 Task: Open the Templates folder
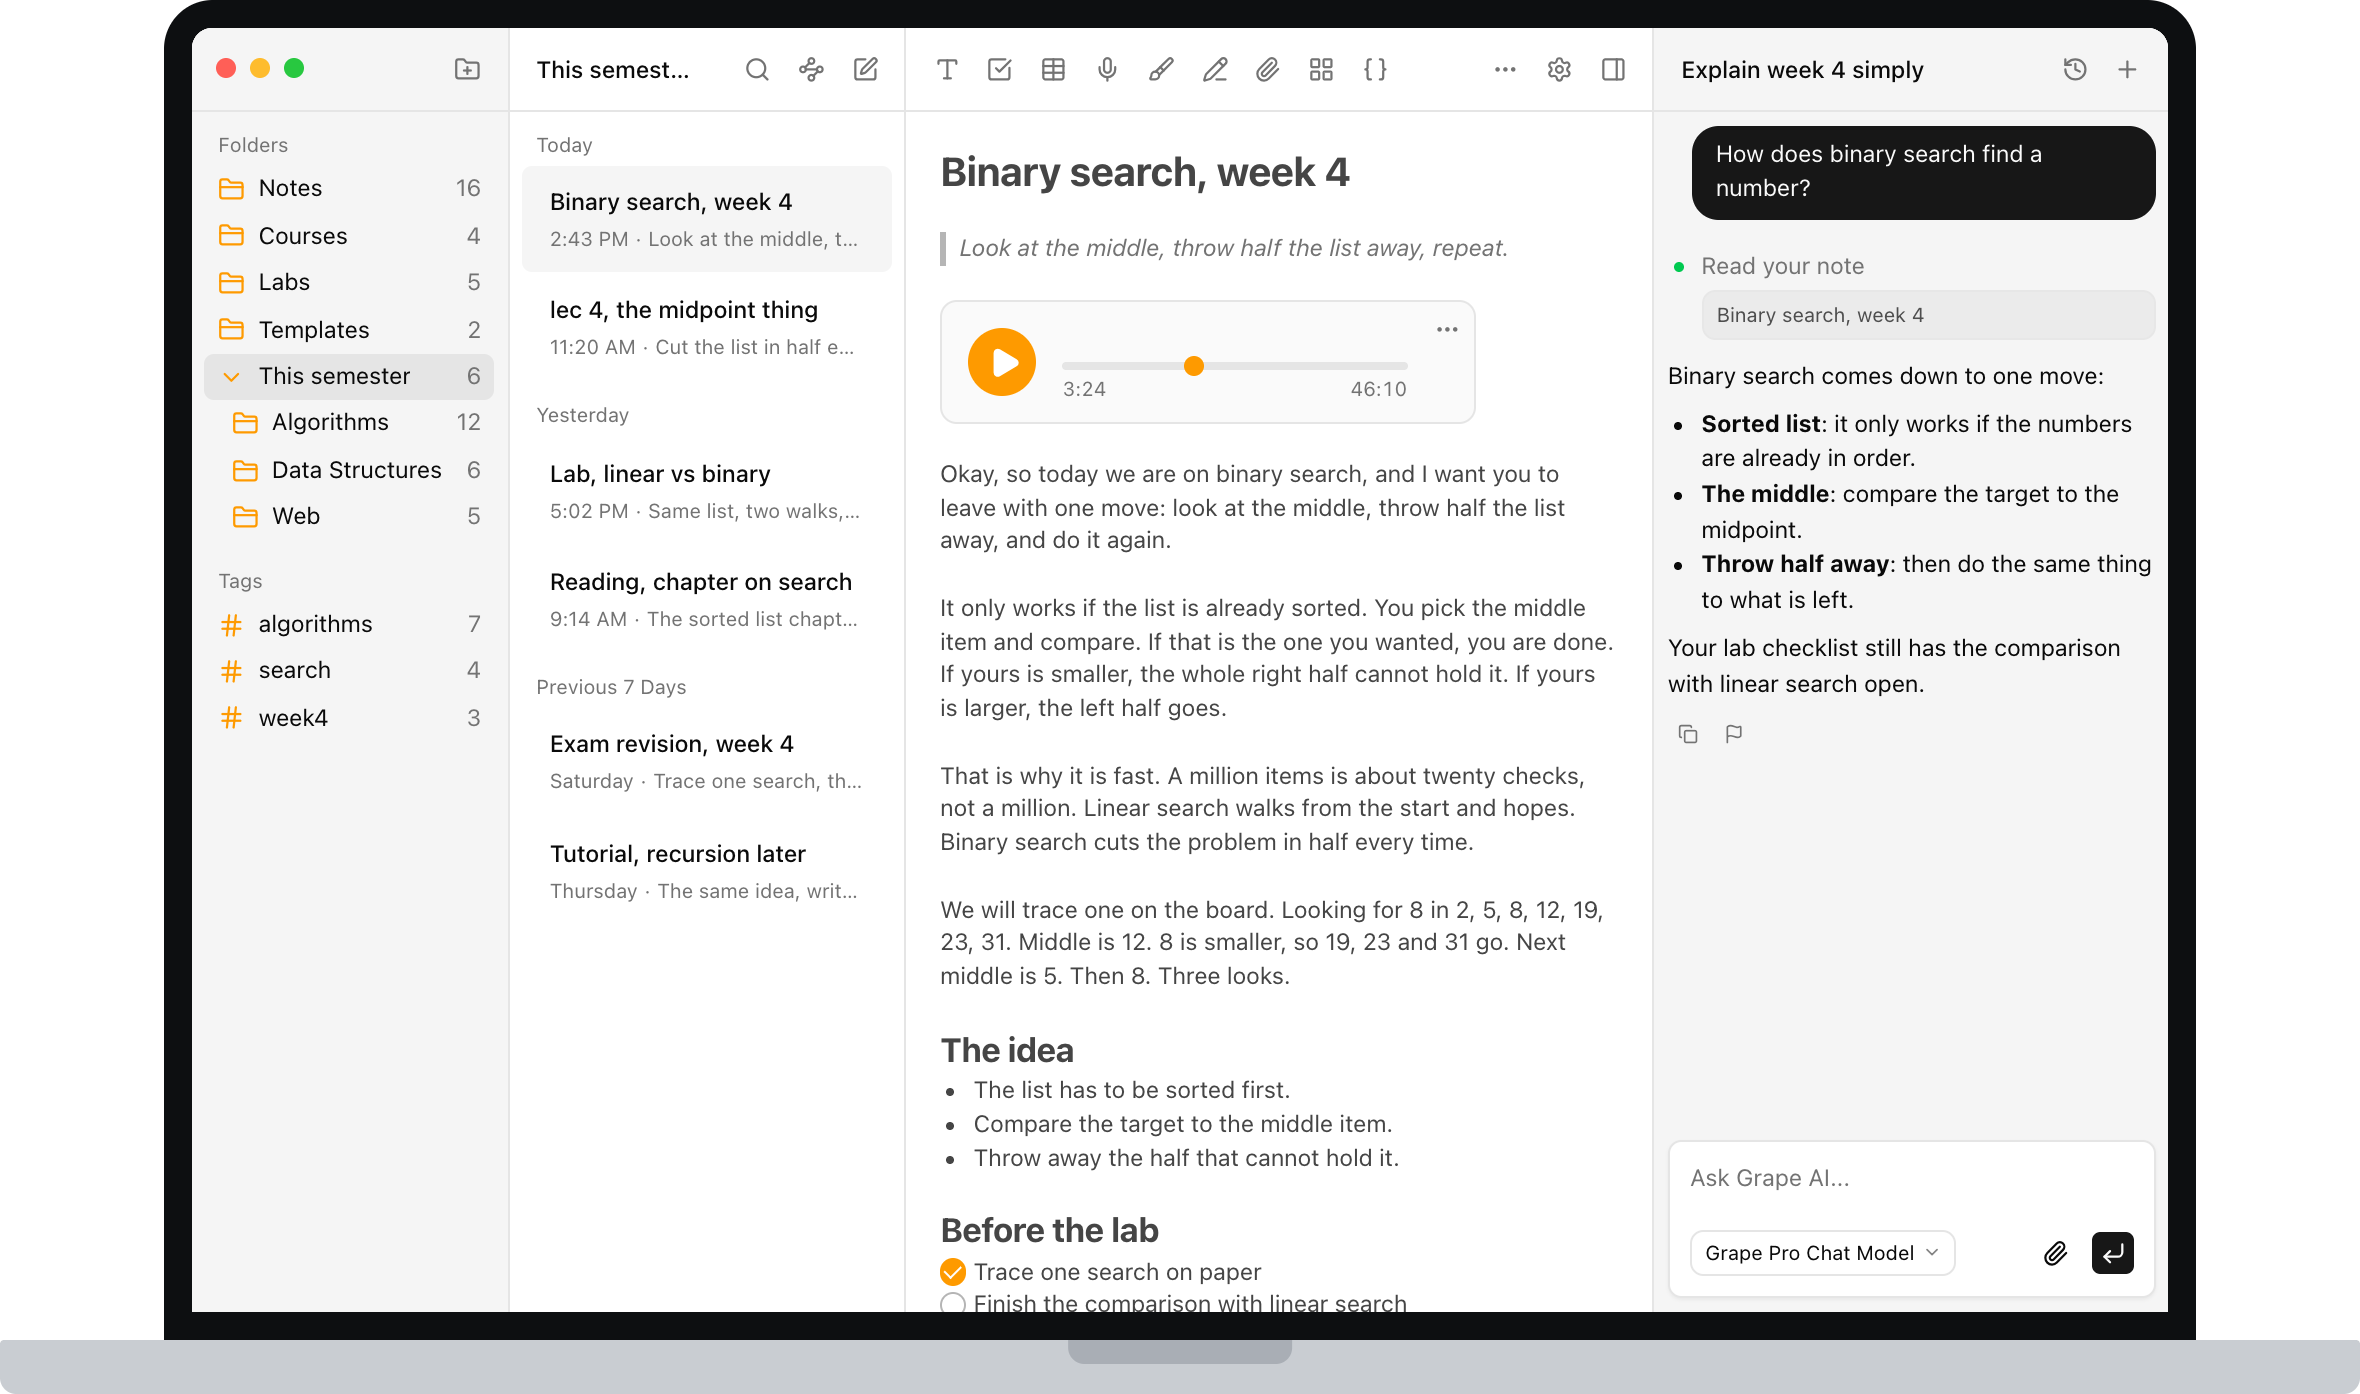point(349,330)
